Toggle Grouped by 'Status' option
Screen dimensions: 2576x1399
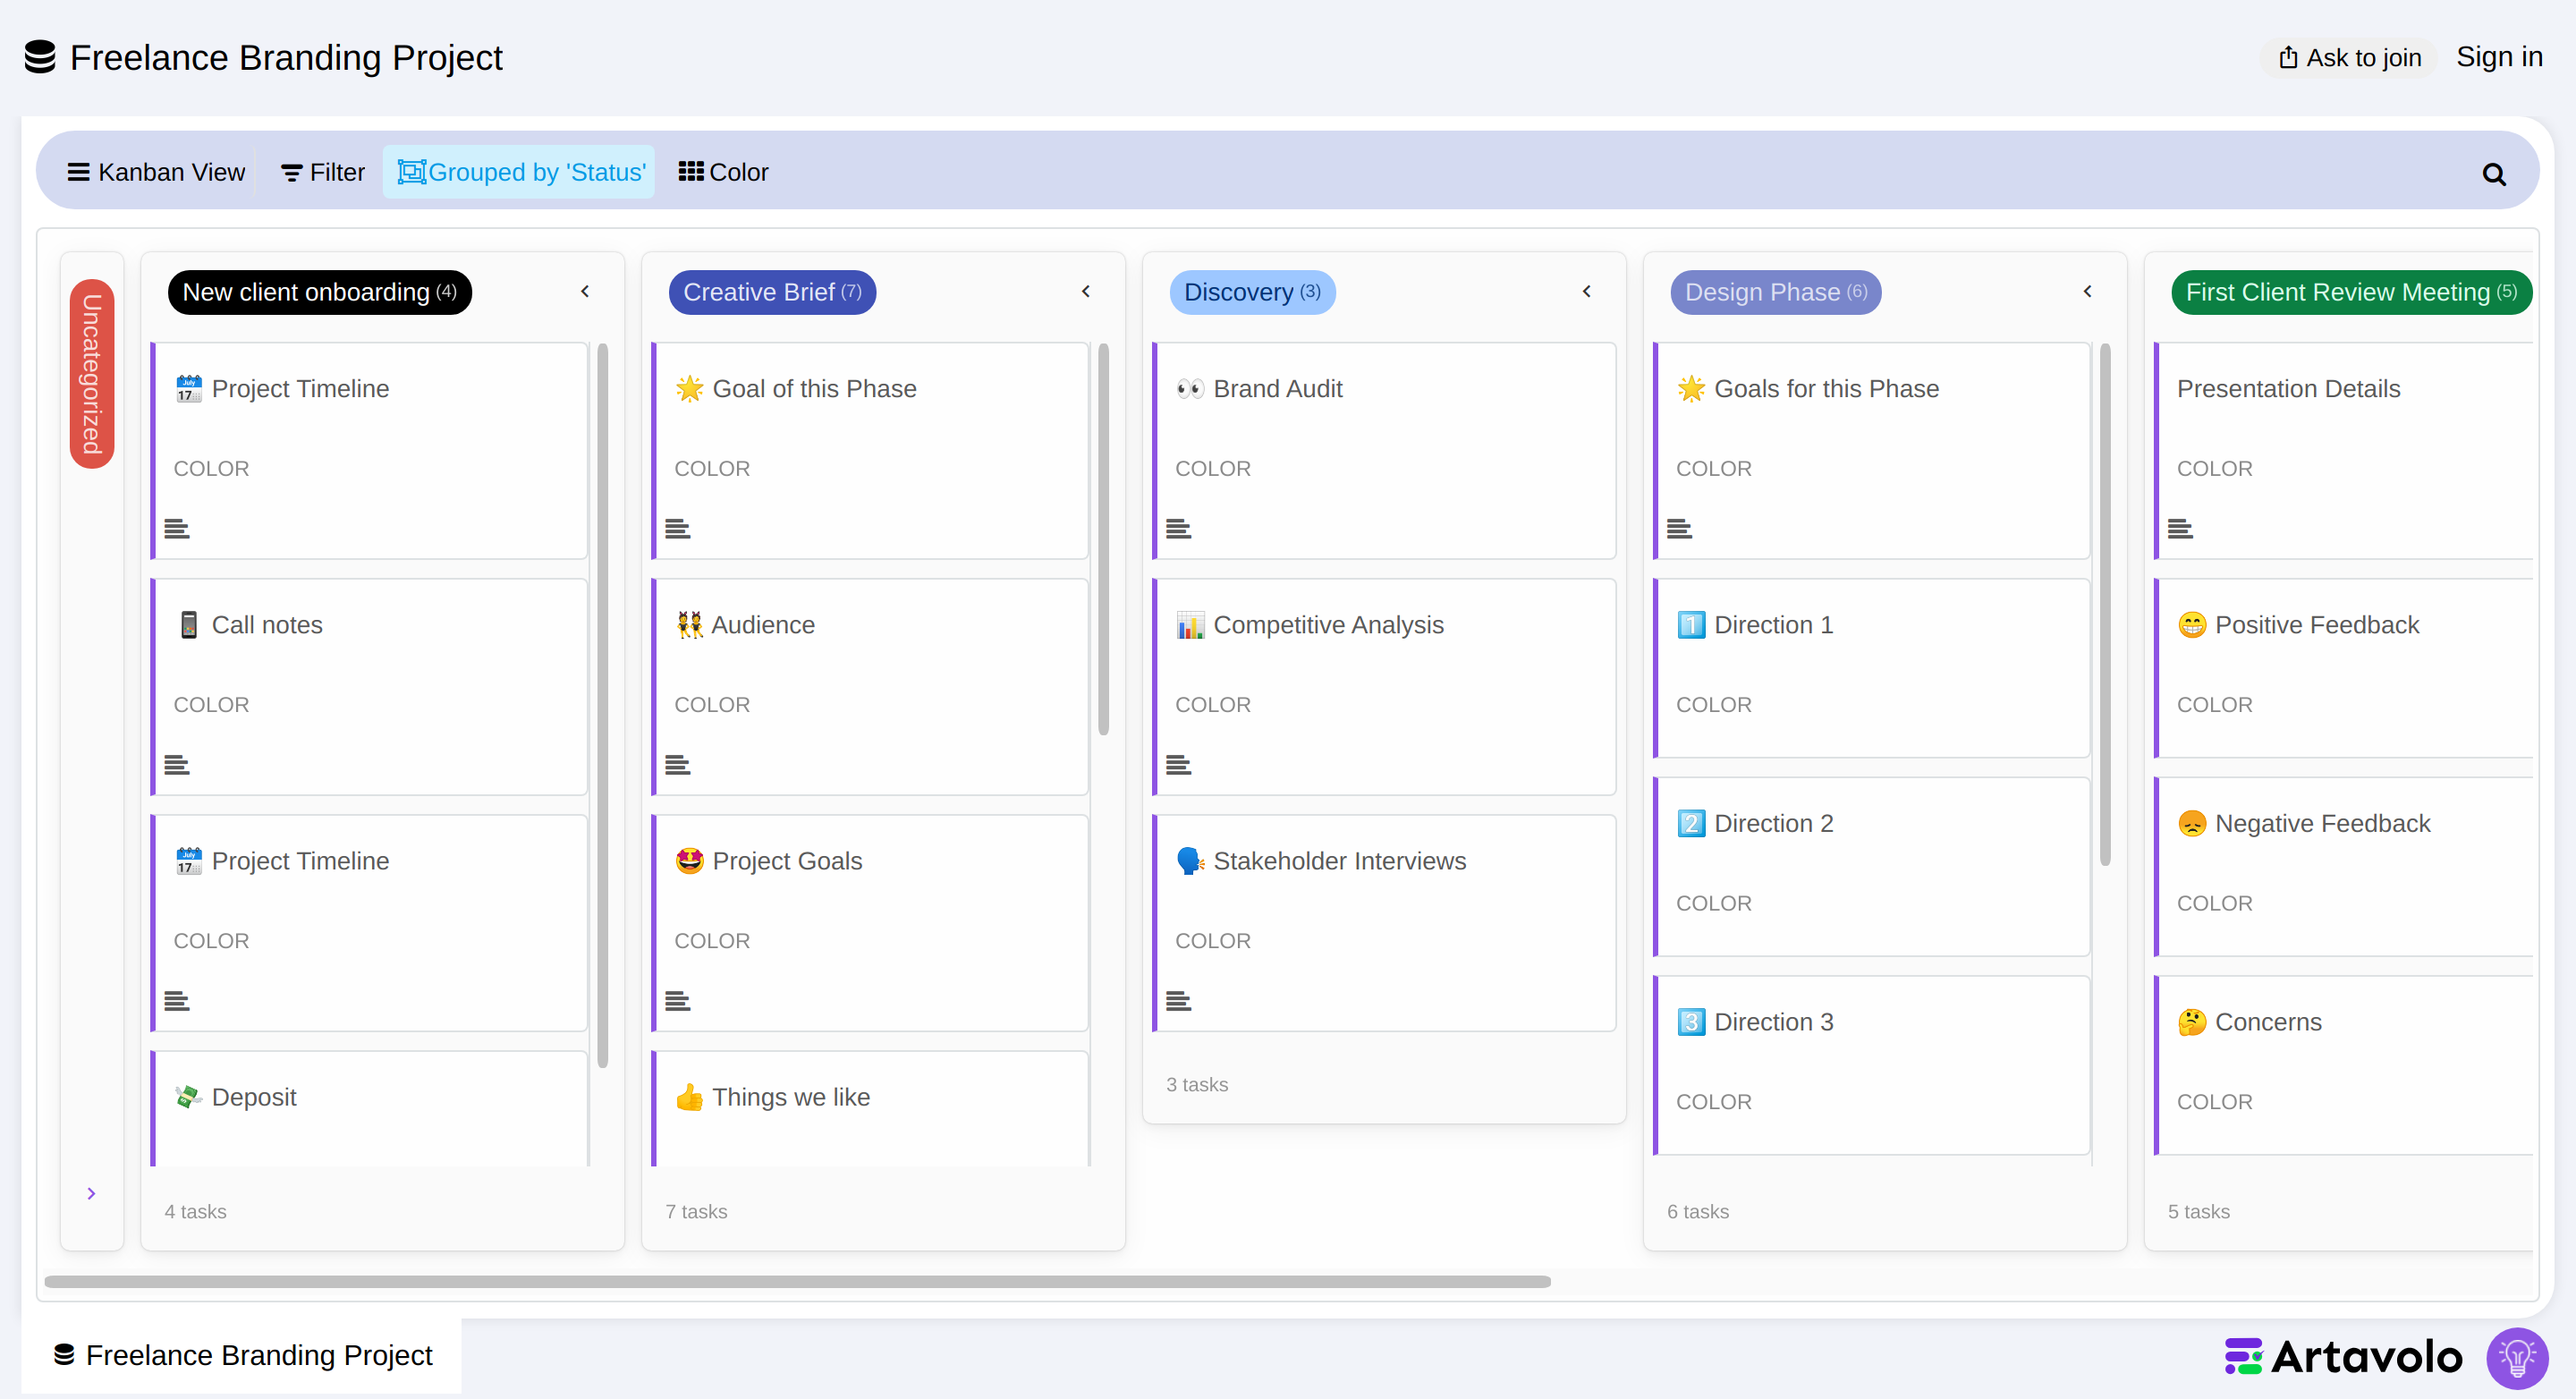coord(520,172)
